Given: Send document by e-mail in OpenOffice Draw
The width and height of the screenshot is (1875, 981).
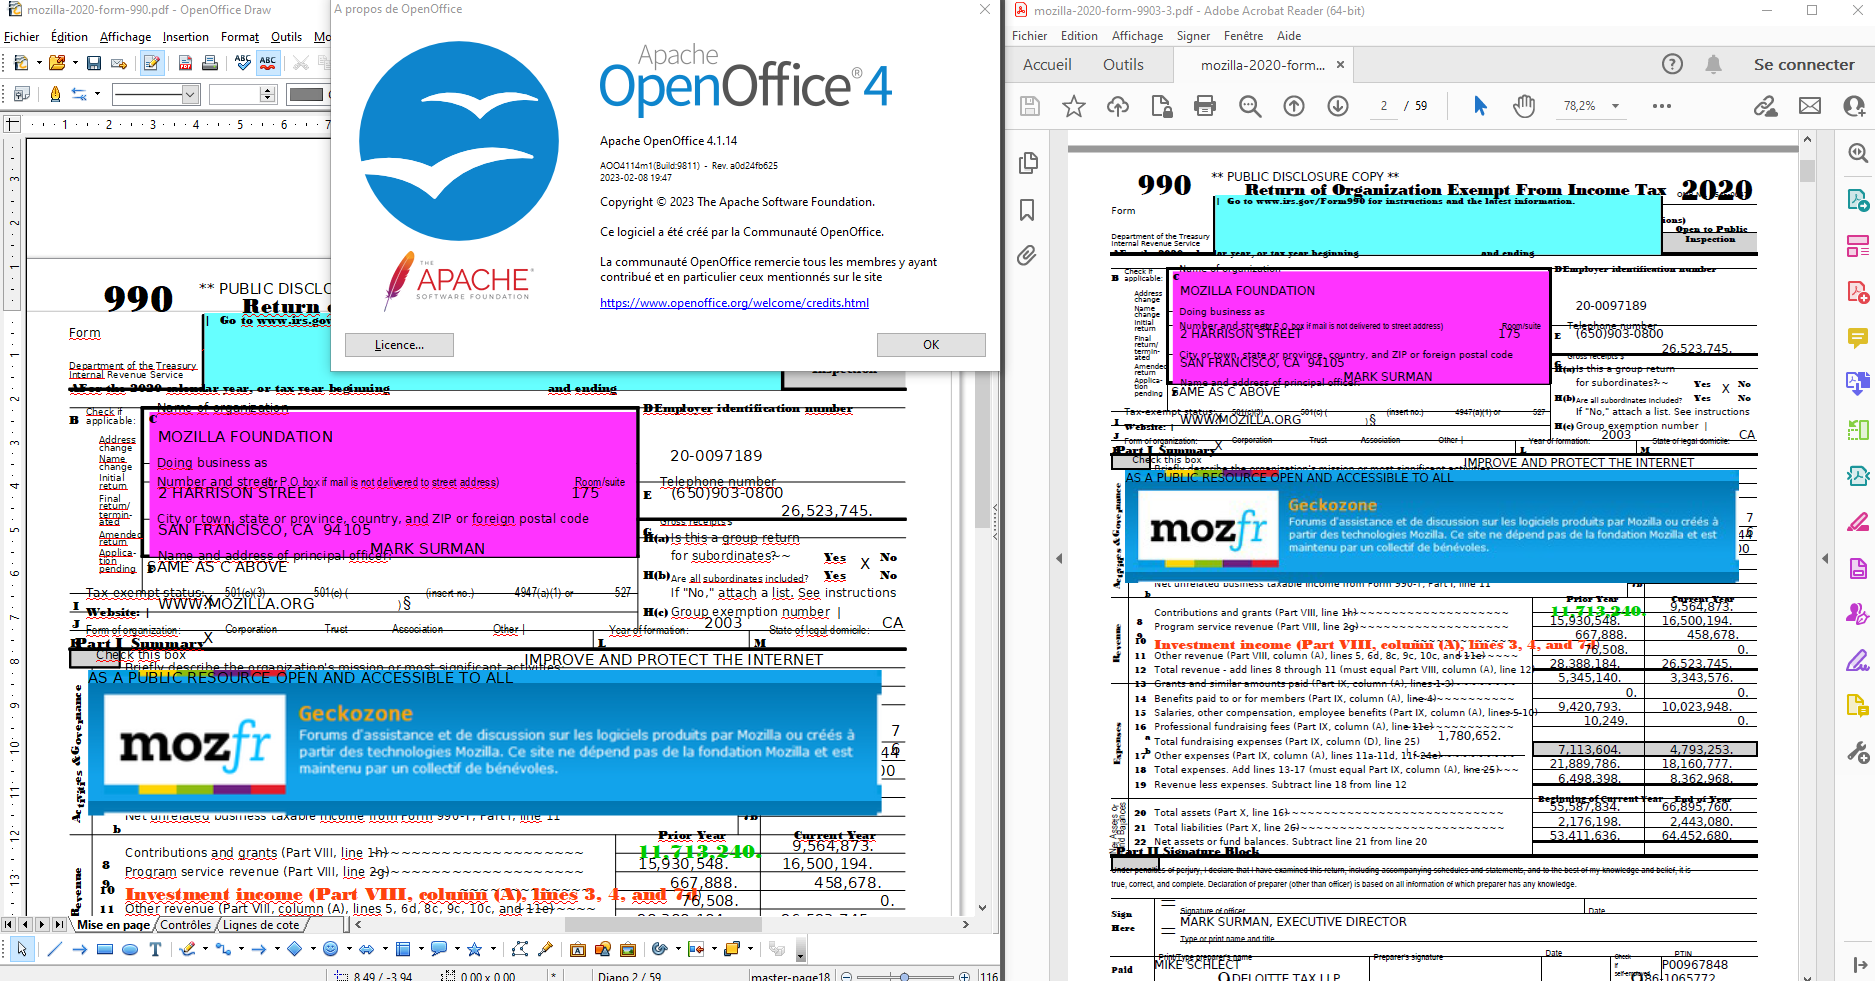Looking at the screenshot, I should (119, 63).
